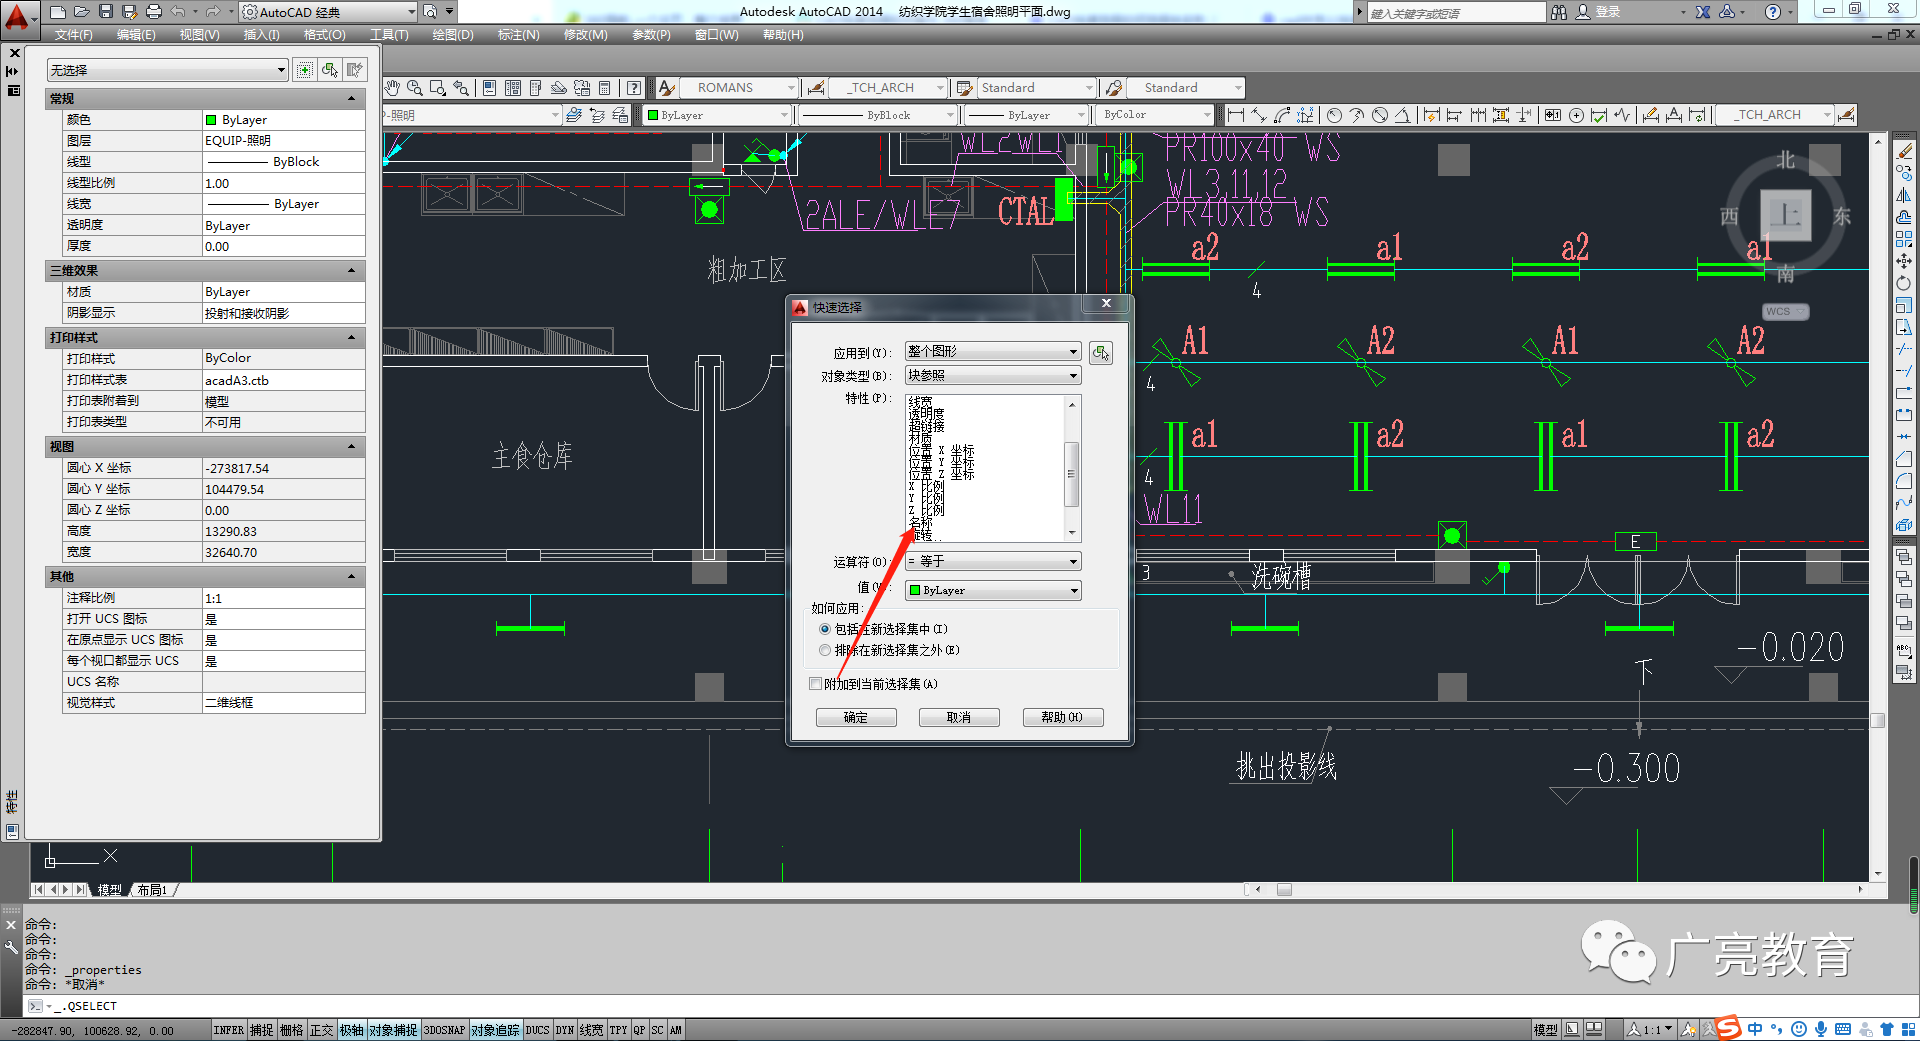Open the 运算符 等于 dropdown

993,562
